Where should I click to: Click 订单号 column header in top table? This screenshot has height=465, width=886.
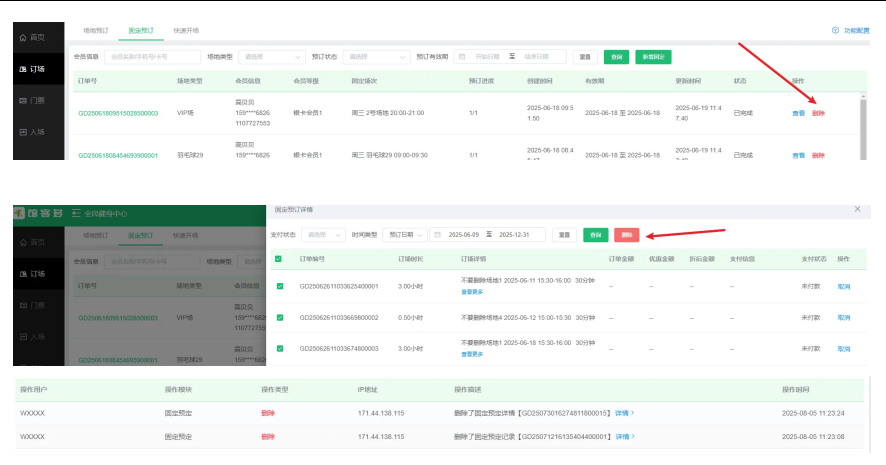tap(88, 81)
